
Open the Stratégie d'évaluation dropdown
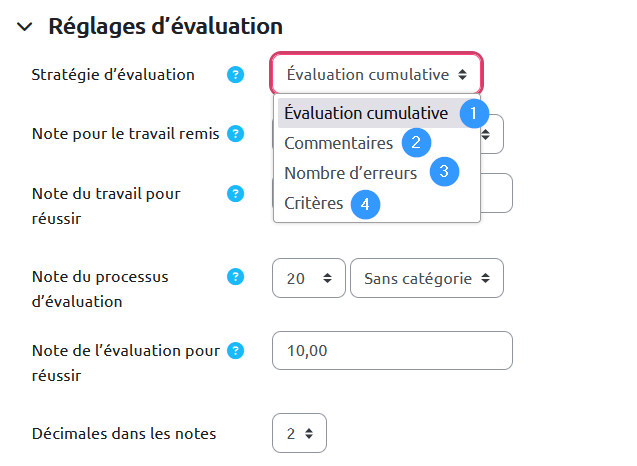click(376, 74)
